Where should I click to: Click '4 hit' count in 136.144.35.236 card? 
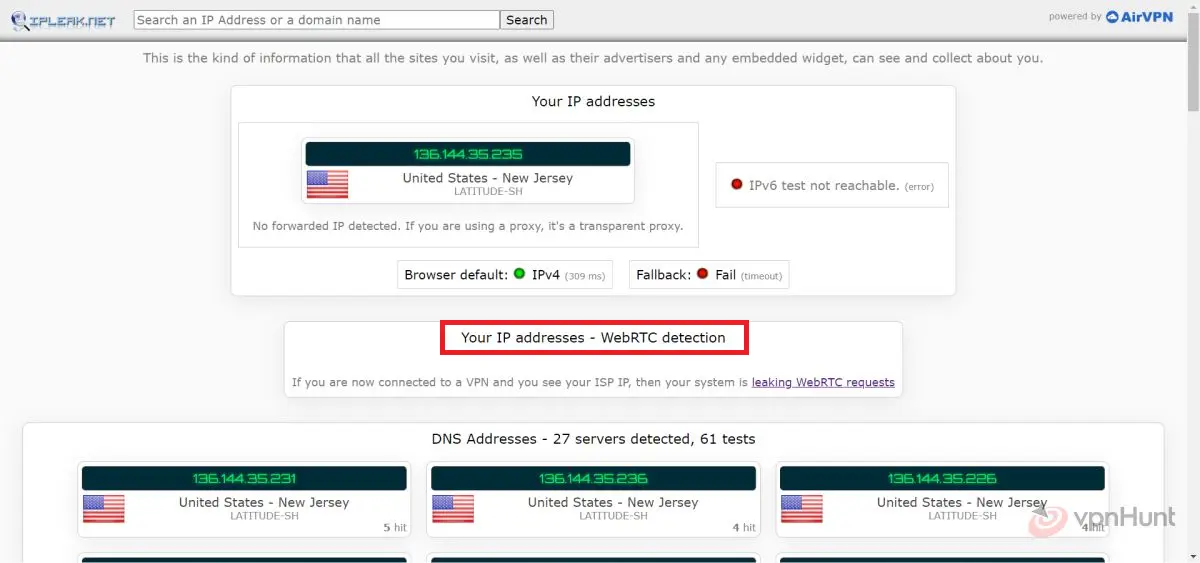(x=744, y=527)
